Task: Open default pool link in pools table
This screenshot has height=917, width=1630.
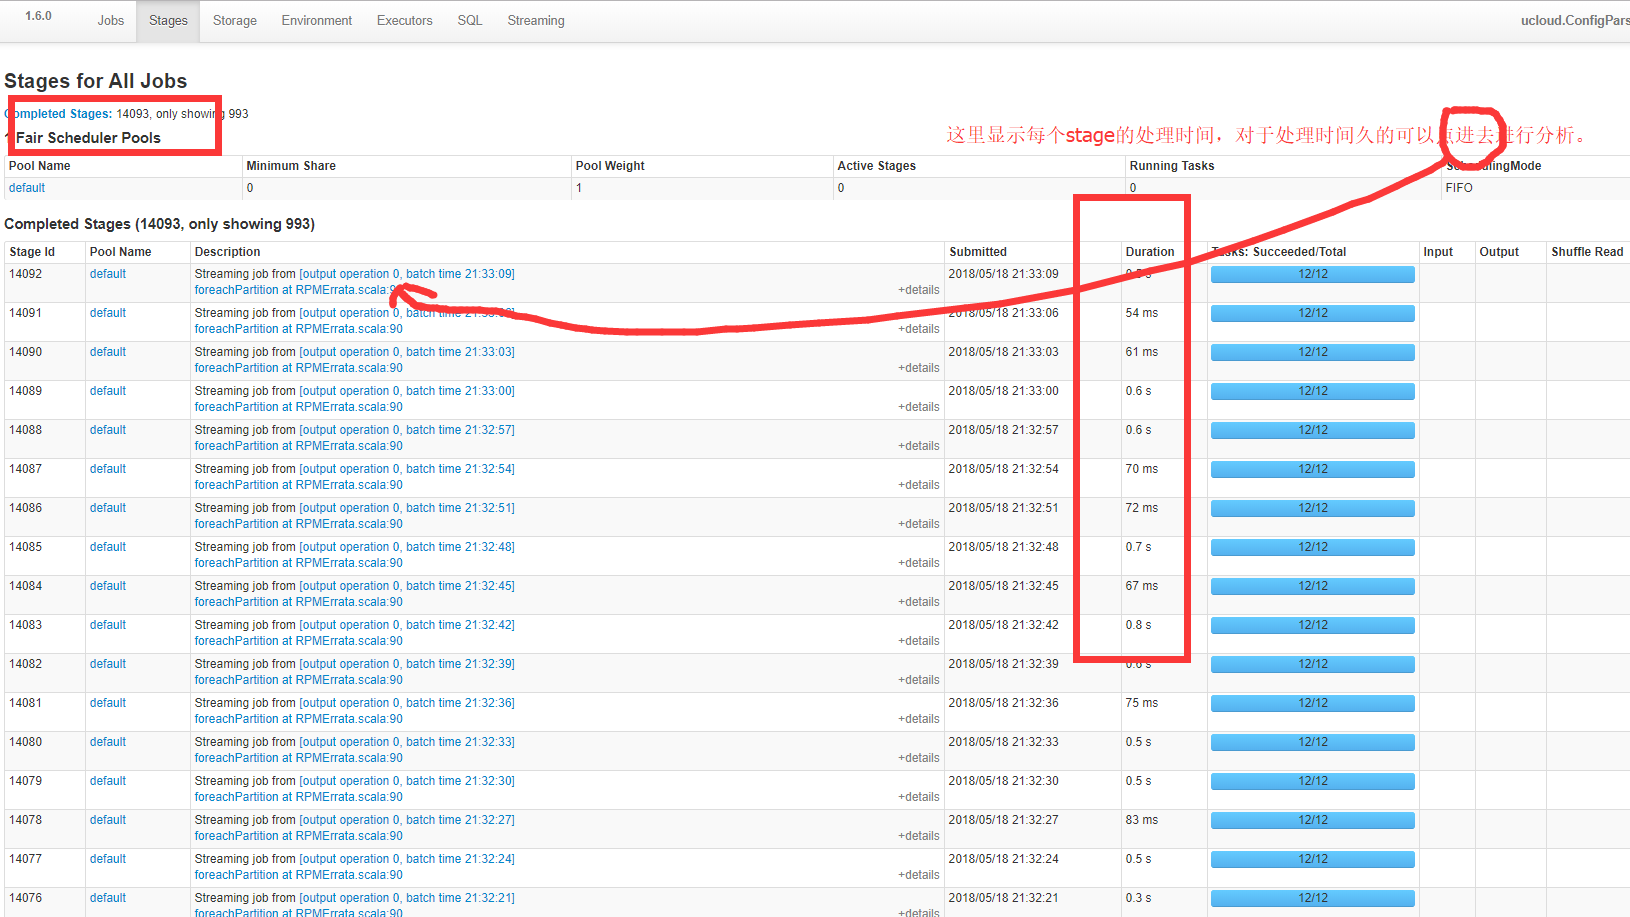Action: [x=27, y=188]
